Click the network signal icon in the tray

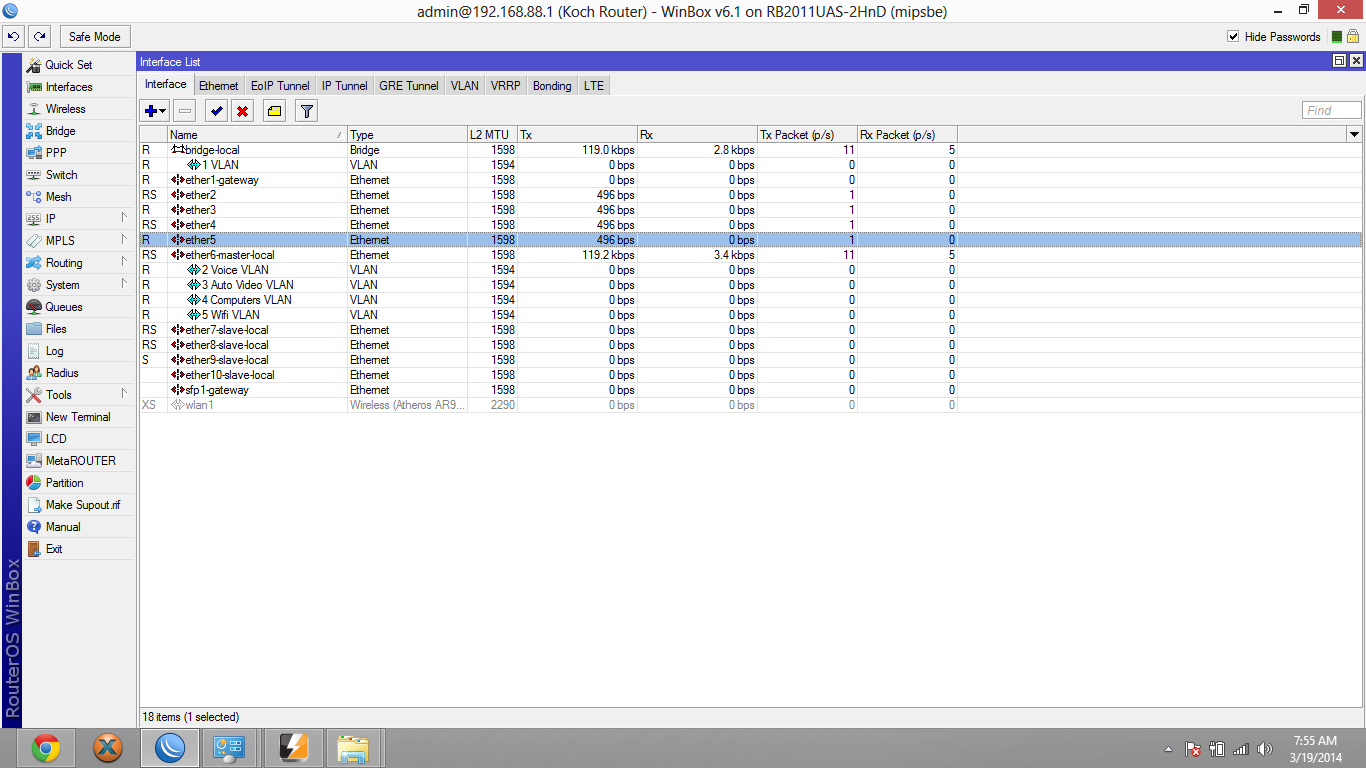click(x=1241, y=749)
